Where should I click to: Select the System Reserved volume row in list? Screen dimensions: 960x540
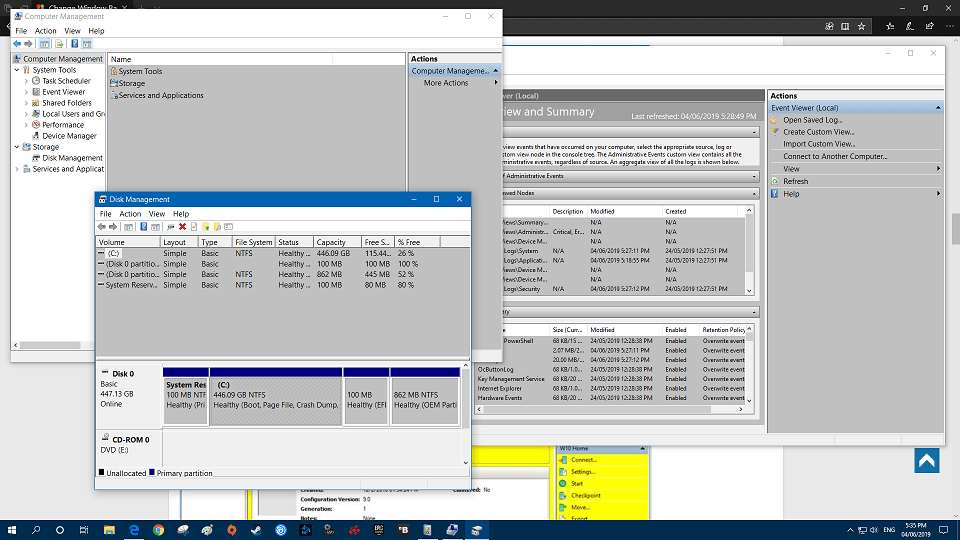(x=282, y=285)
